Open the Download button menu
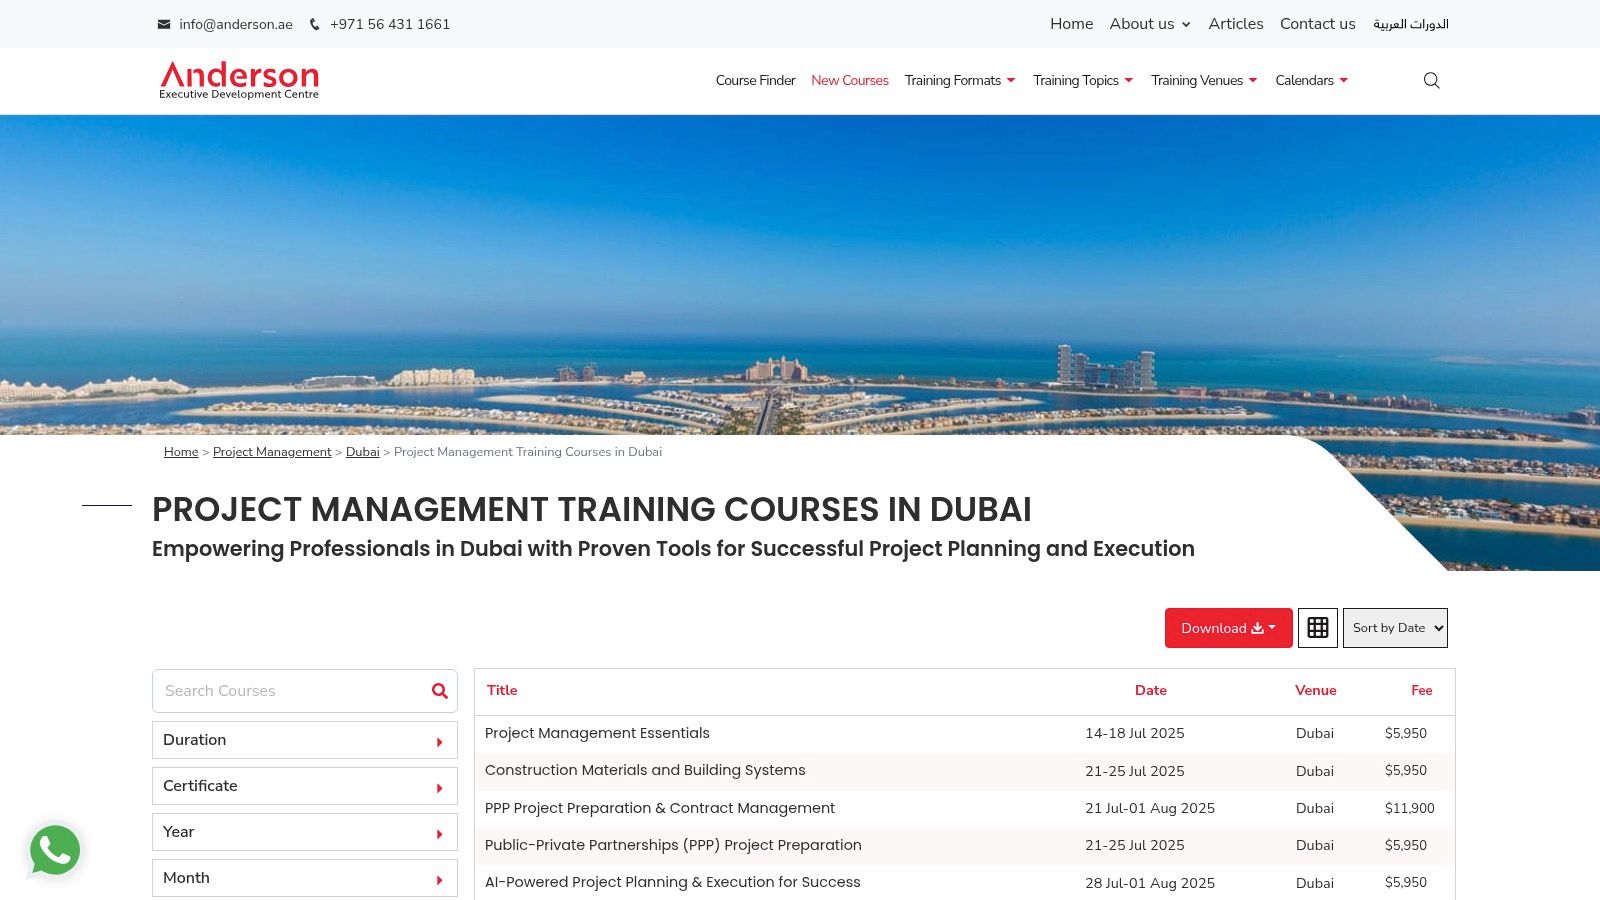The image size is (1600, 900). pyautogui.click(x=1228, y=628)
